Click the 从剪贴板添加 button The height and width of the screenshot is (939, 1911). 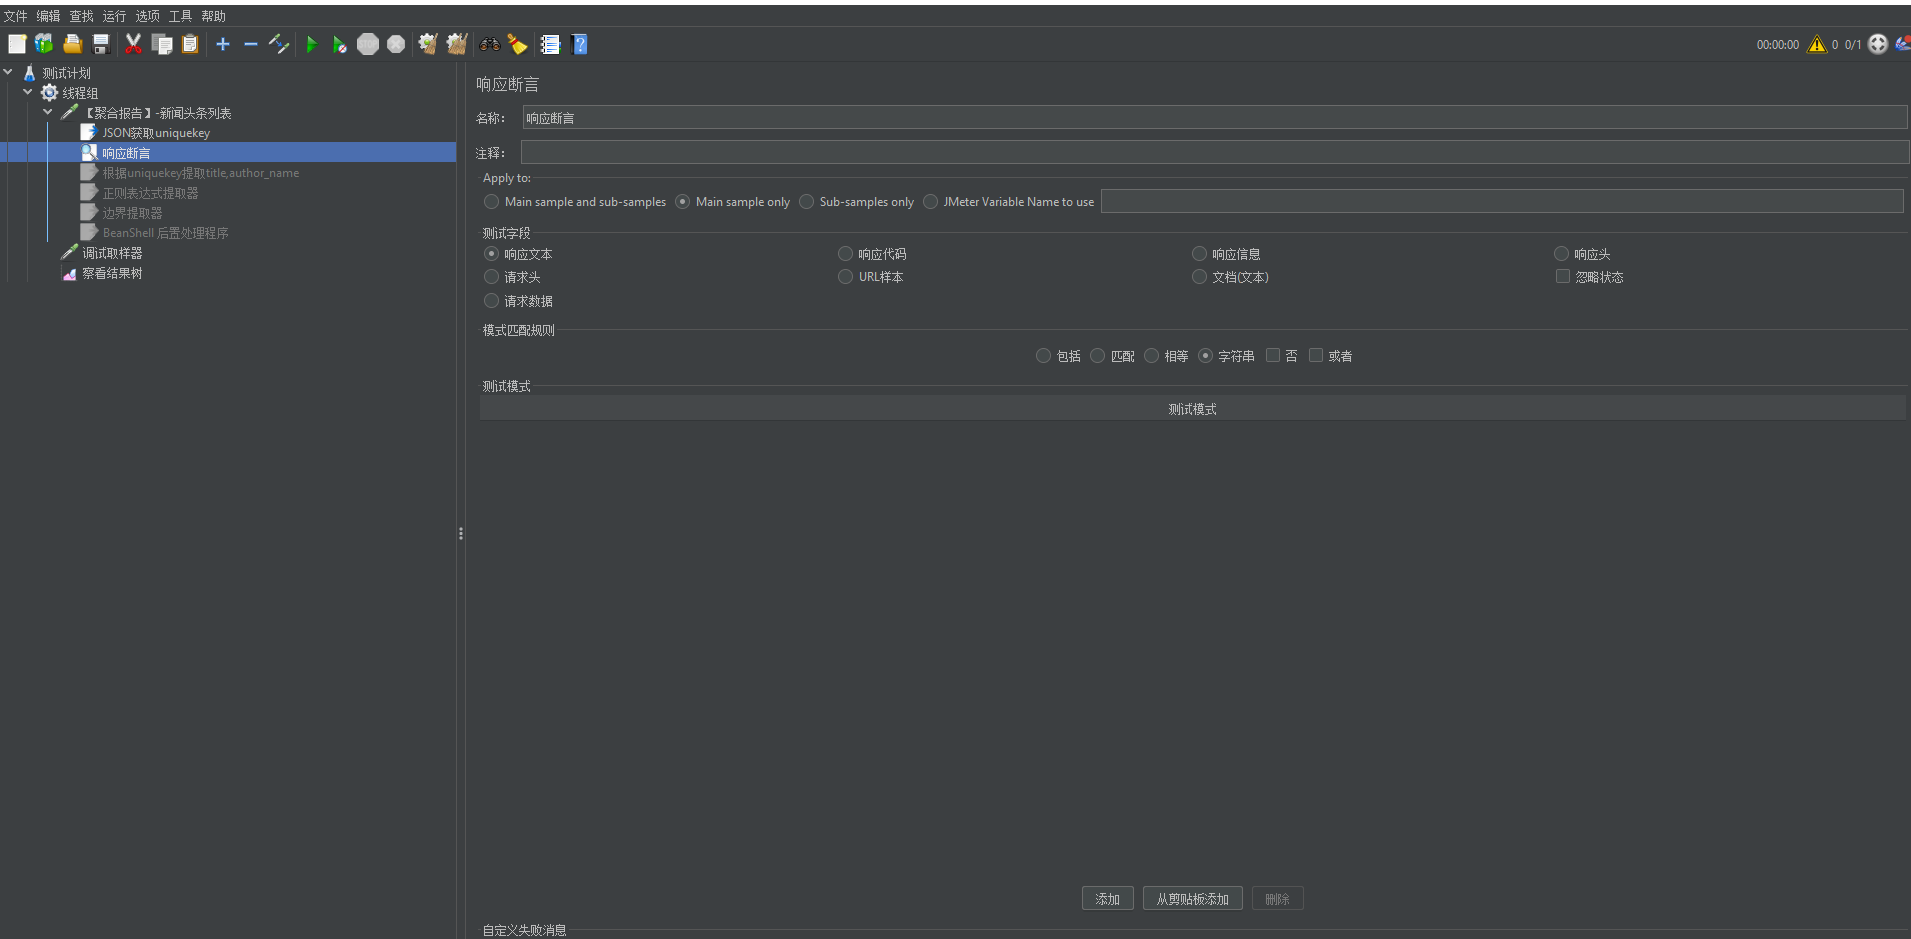(x=1192, y=899)
